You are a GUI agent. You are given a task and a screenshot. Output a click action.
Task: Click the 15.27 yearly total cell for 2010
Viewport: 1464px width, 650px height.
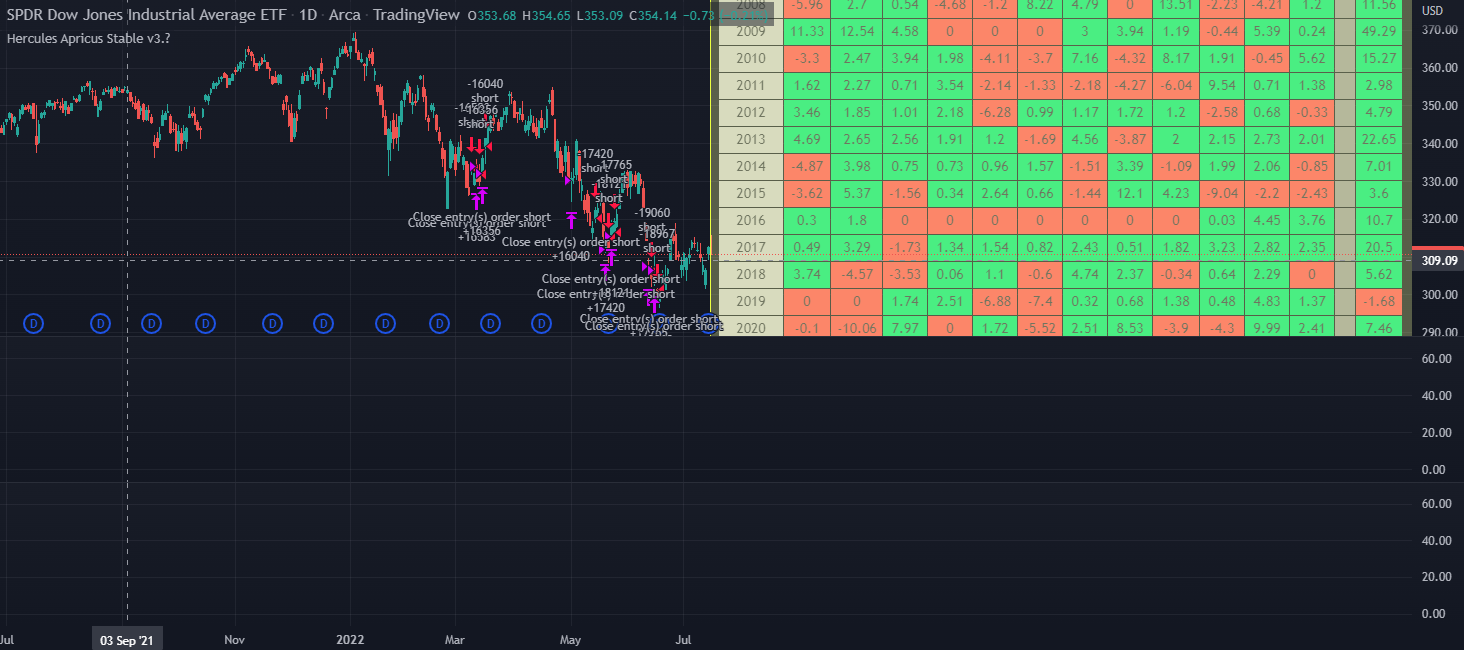point(1378,58)
